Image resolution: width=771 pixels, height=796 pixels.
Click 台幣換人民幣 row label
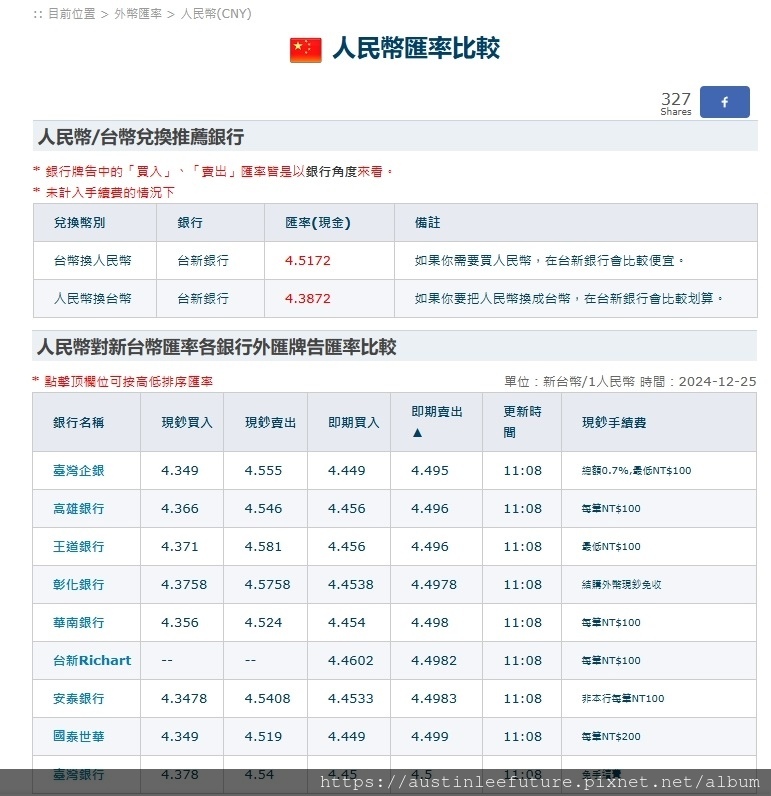[x=93, y=261]
